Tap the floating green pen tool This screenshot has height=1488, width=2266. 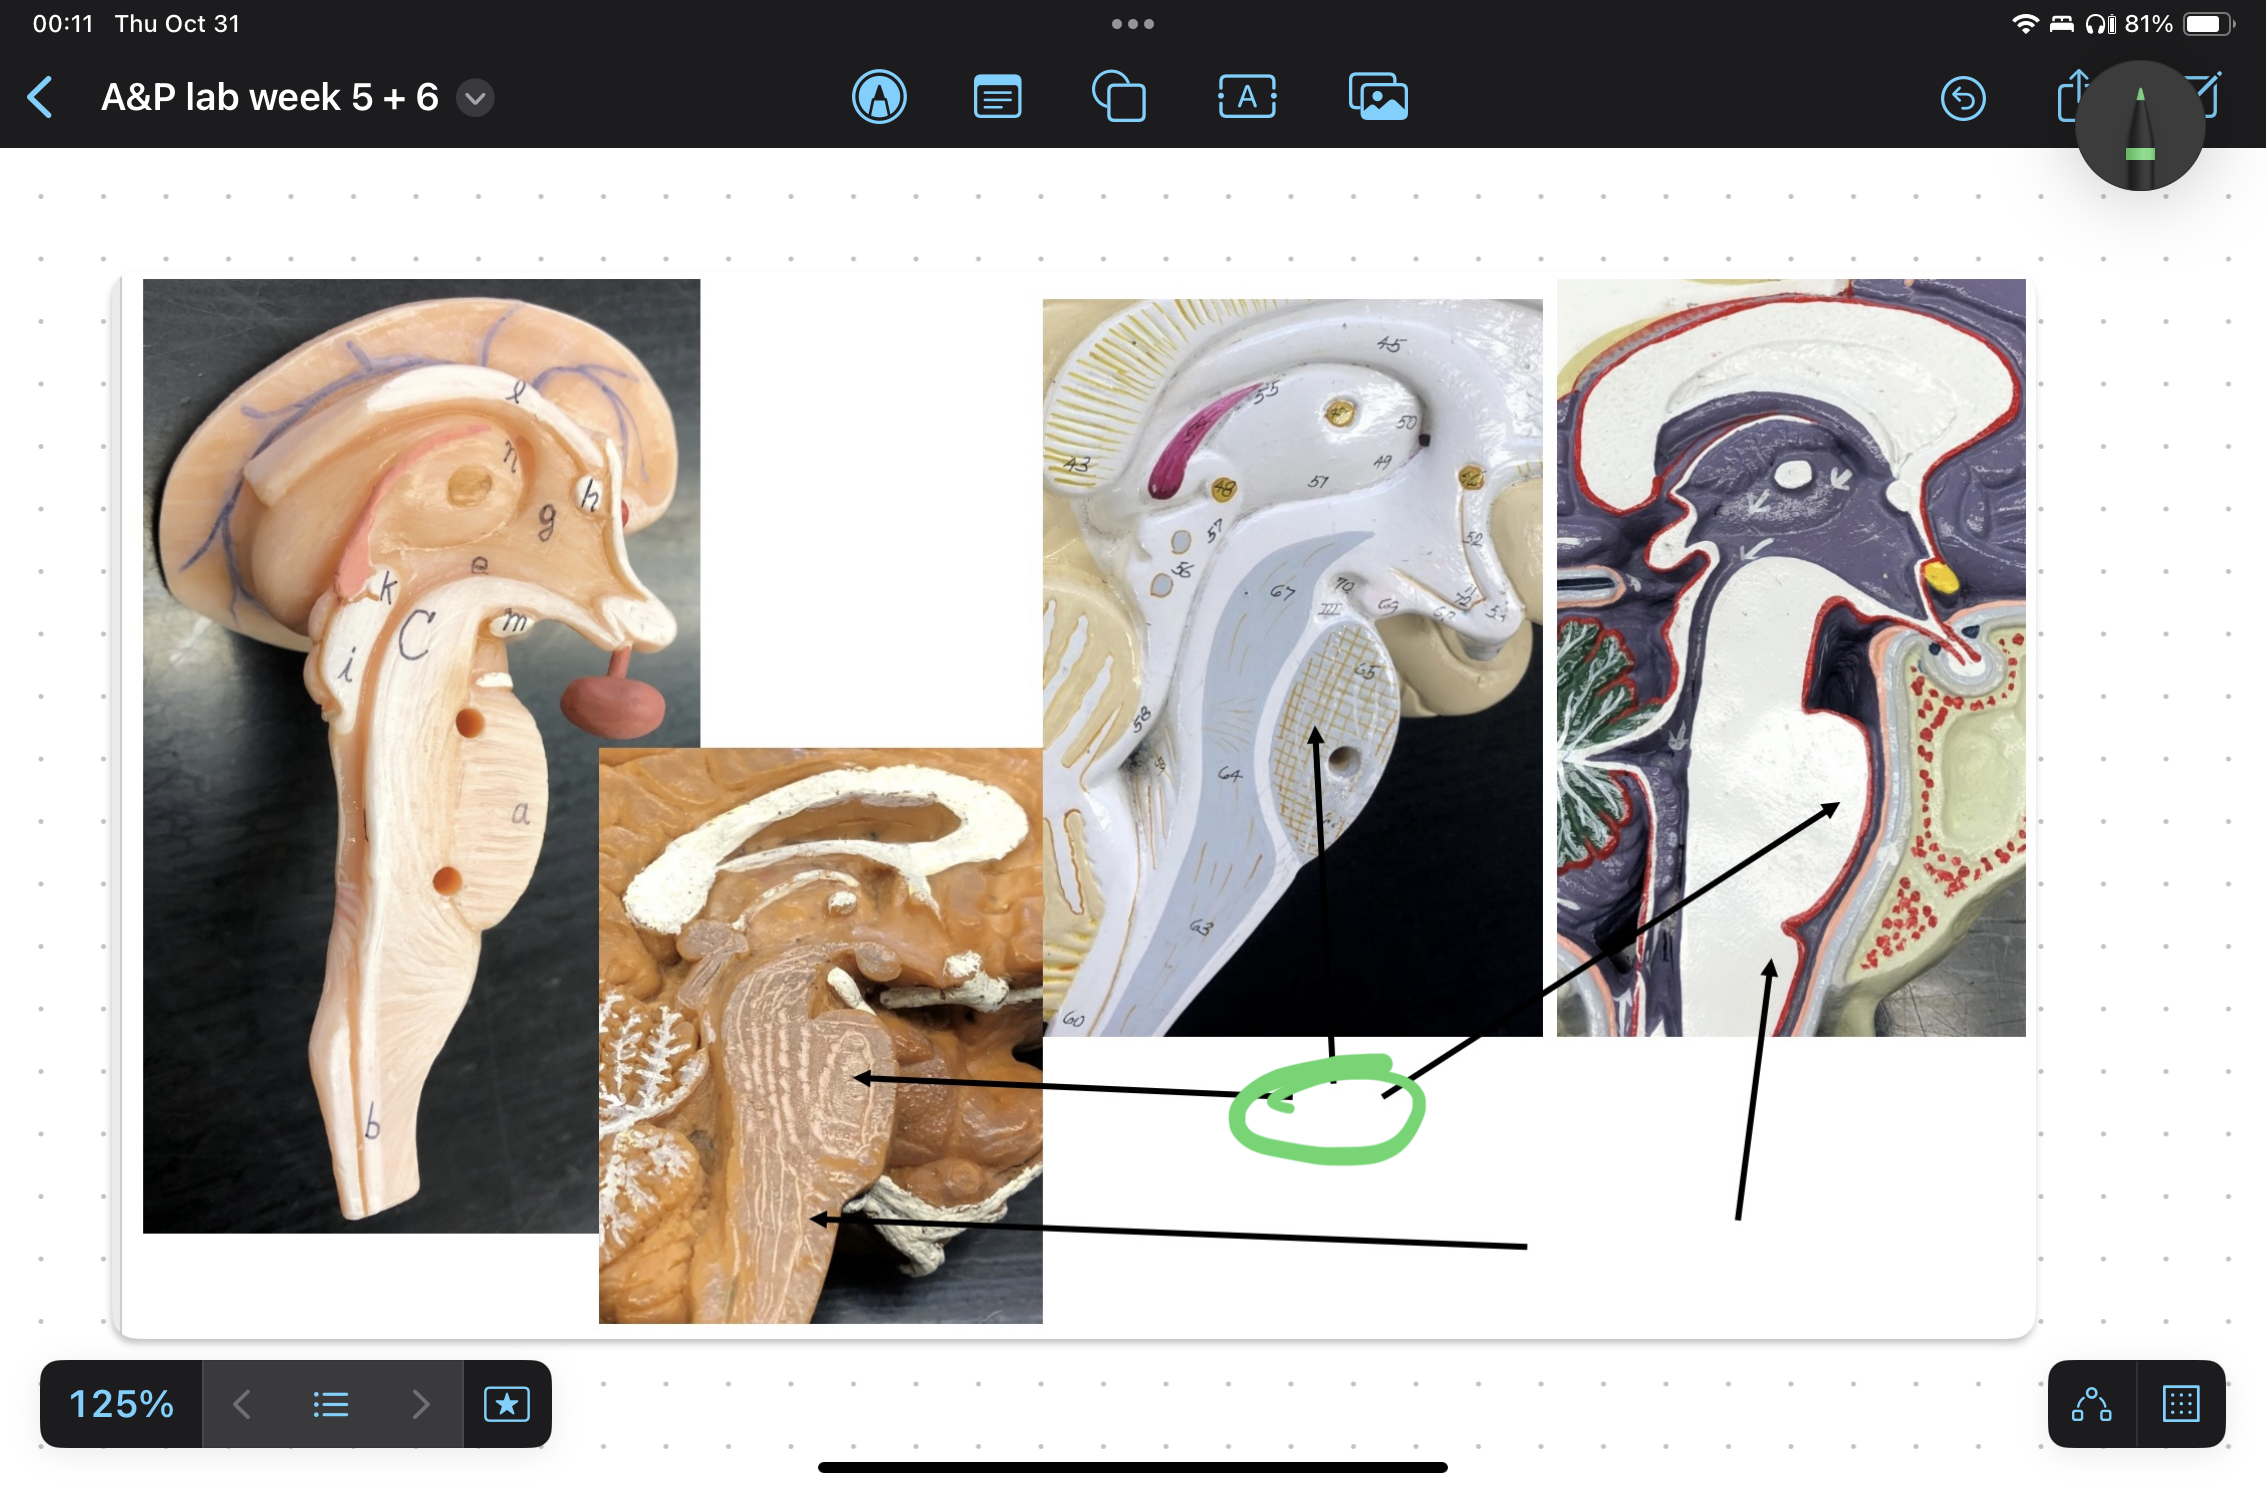click(2140, 126)
